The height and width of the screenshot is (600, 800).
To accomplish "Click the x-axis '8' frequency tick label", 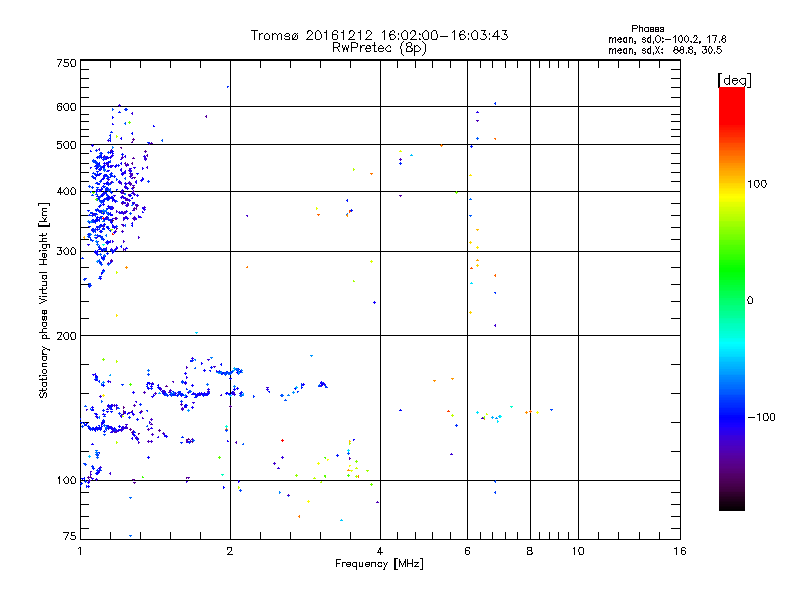I will [x=530, y=551].
